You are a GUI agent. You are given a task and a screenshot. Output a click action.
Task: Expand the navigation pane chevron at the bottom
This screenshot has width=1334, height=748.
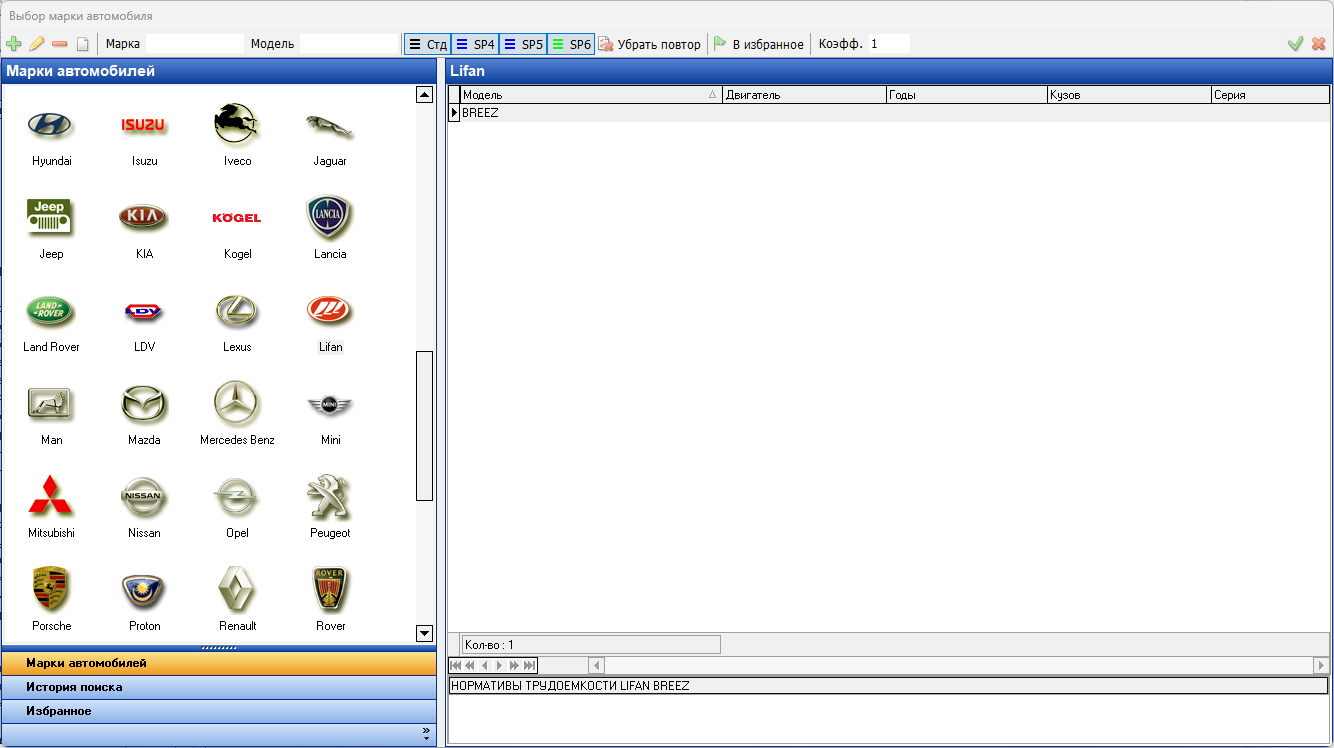pyautogui.click(x=427, y=734)
